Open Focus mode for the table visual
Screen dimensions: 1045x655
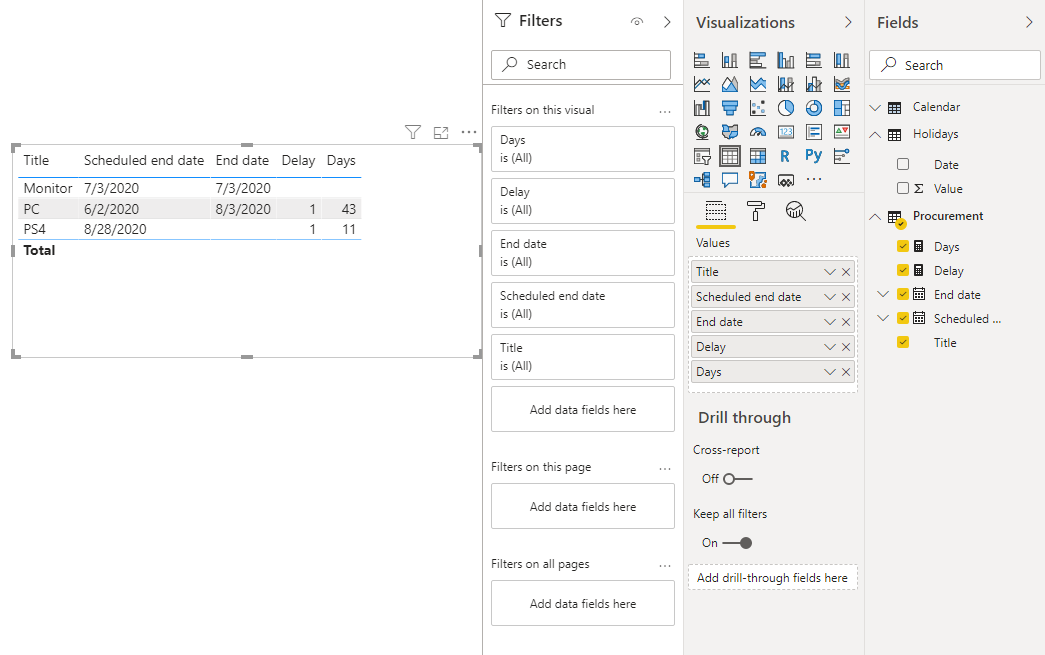[x=441, y=133]
